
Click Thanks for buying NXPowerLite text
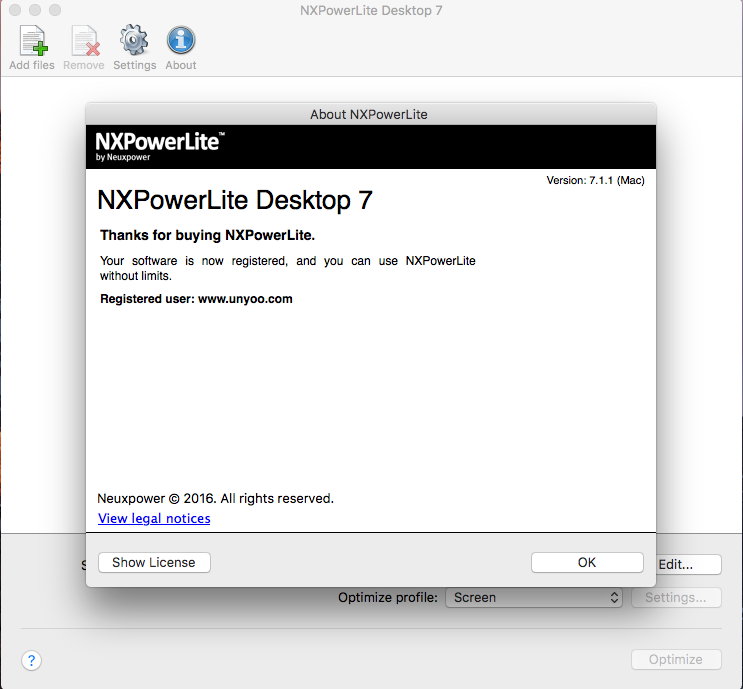pos(208,235)
